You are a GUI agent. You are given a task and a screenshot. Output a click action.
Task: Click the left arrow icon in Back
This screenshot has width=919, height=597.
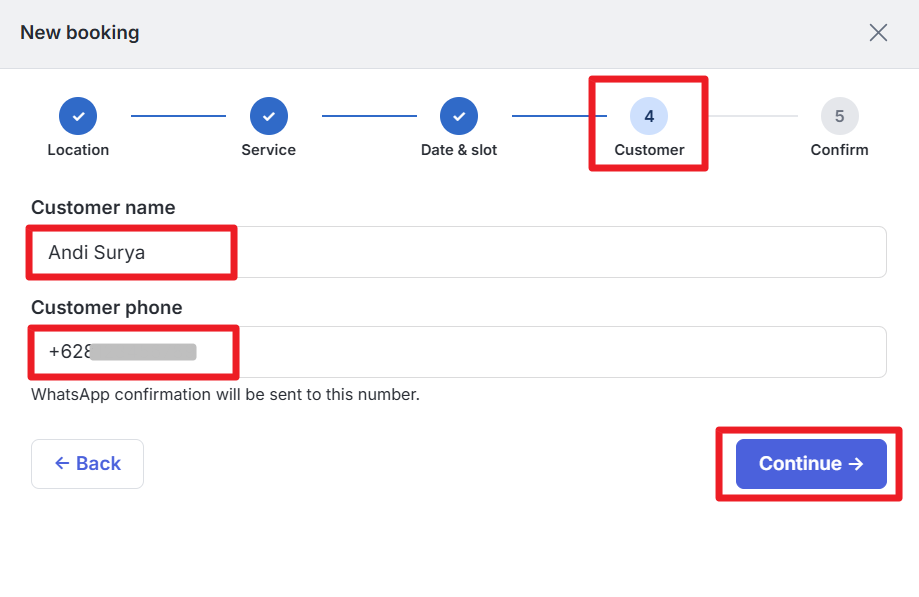(62, 463)
